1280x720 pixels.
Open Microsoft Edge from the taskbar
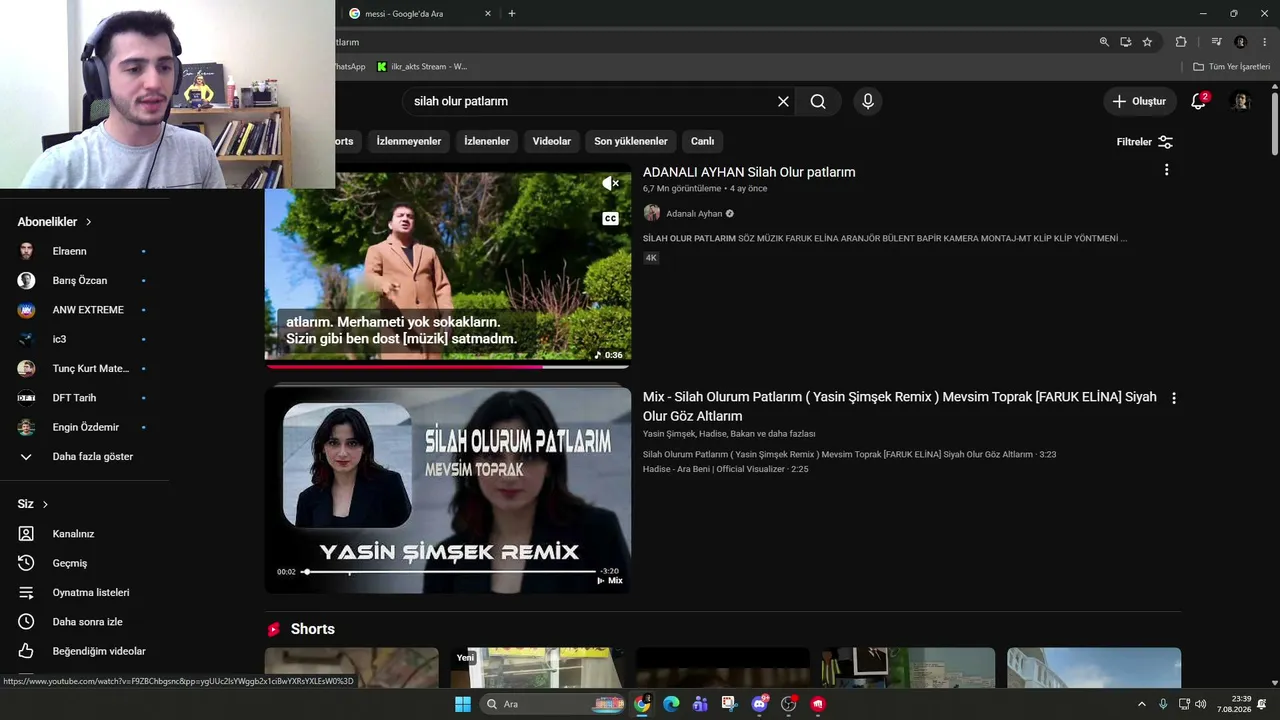[671, 704]
